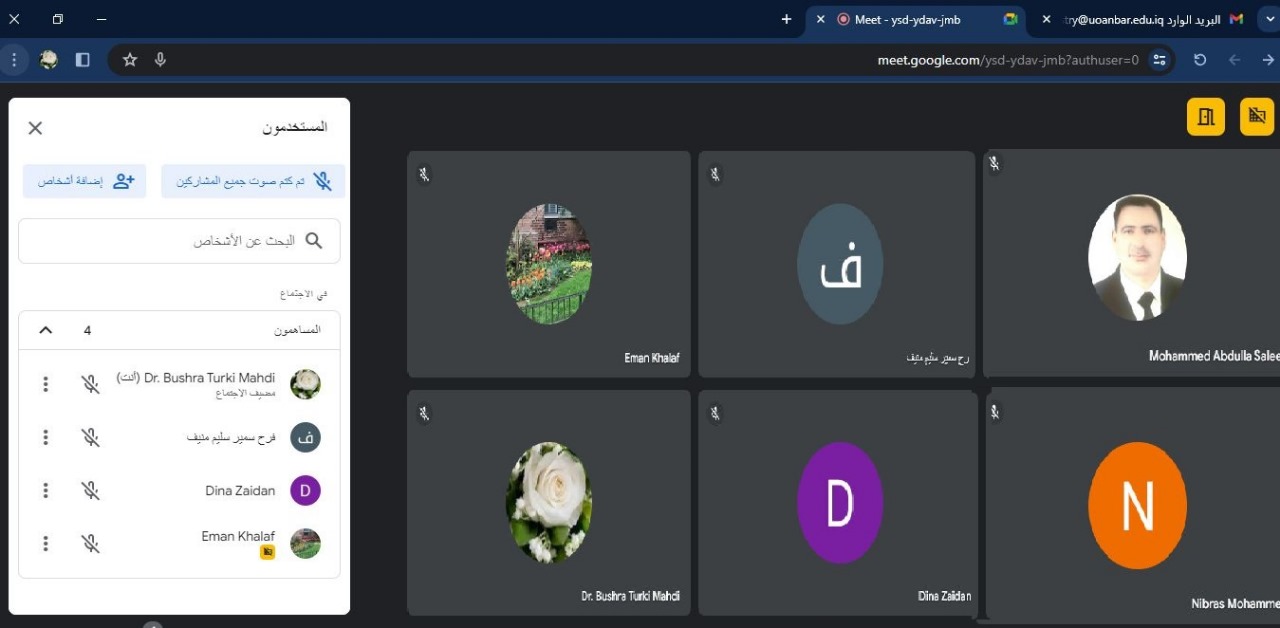Toggle microphone for Eman Khalaf row
1280x628 pixels.
pos(91,543)
